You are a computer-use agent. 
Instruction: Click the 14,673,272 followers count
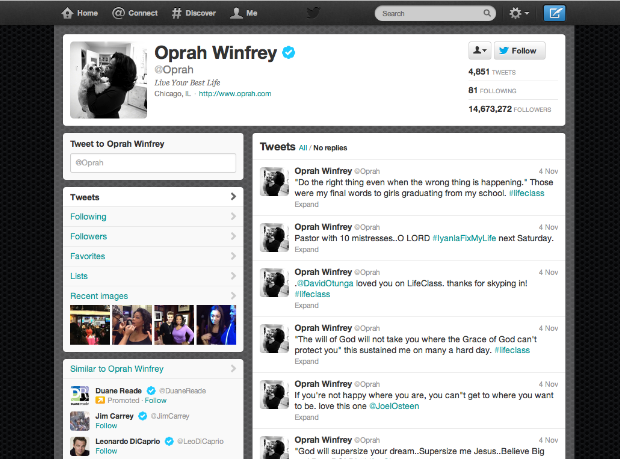pos(510,109)
